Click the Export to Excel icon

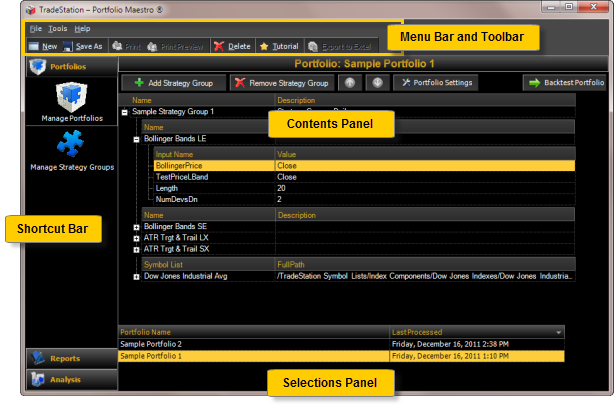[x=313, y=47]
